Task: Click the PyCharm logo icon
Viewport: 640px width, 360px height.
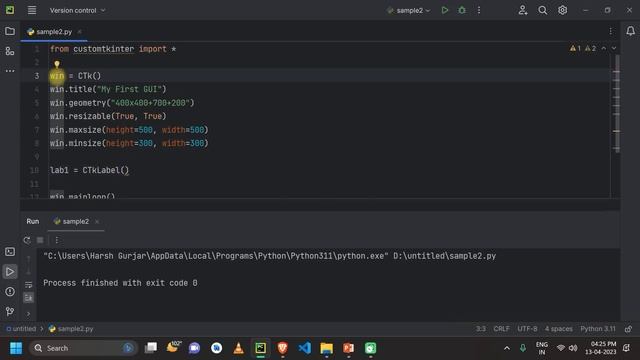Action: pos(10,10)
